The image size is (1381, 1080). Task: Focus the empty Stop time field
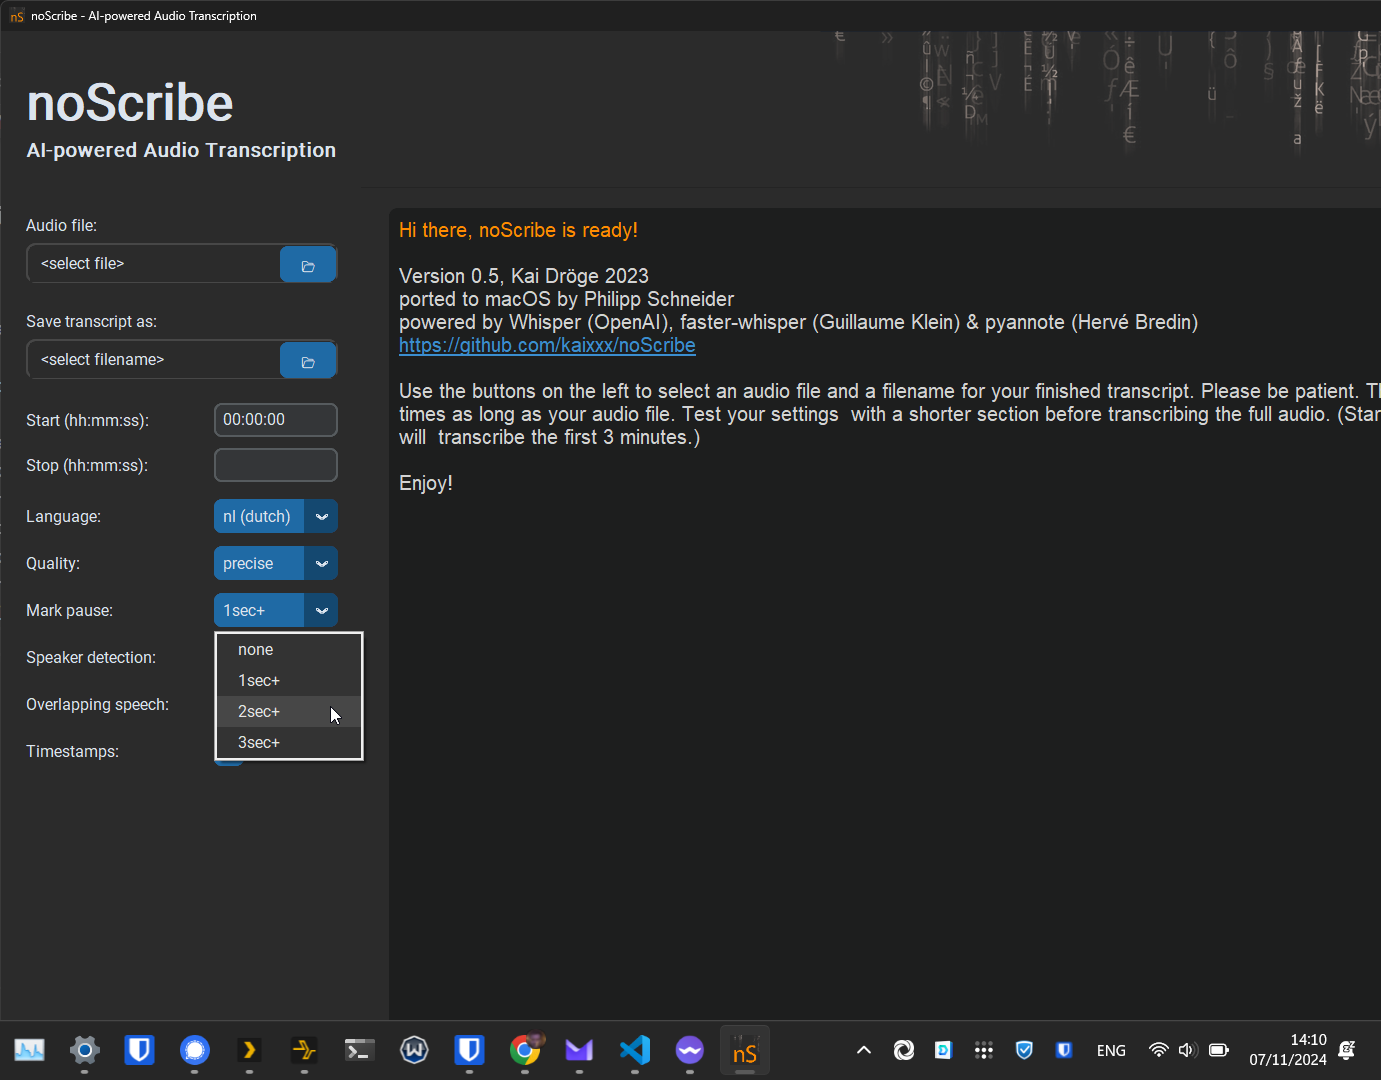(x=275, y=466)
